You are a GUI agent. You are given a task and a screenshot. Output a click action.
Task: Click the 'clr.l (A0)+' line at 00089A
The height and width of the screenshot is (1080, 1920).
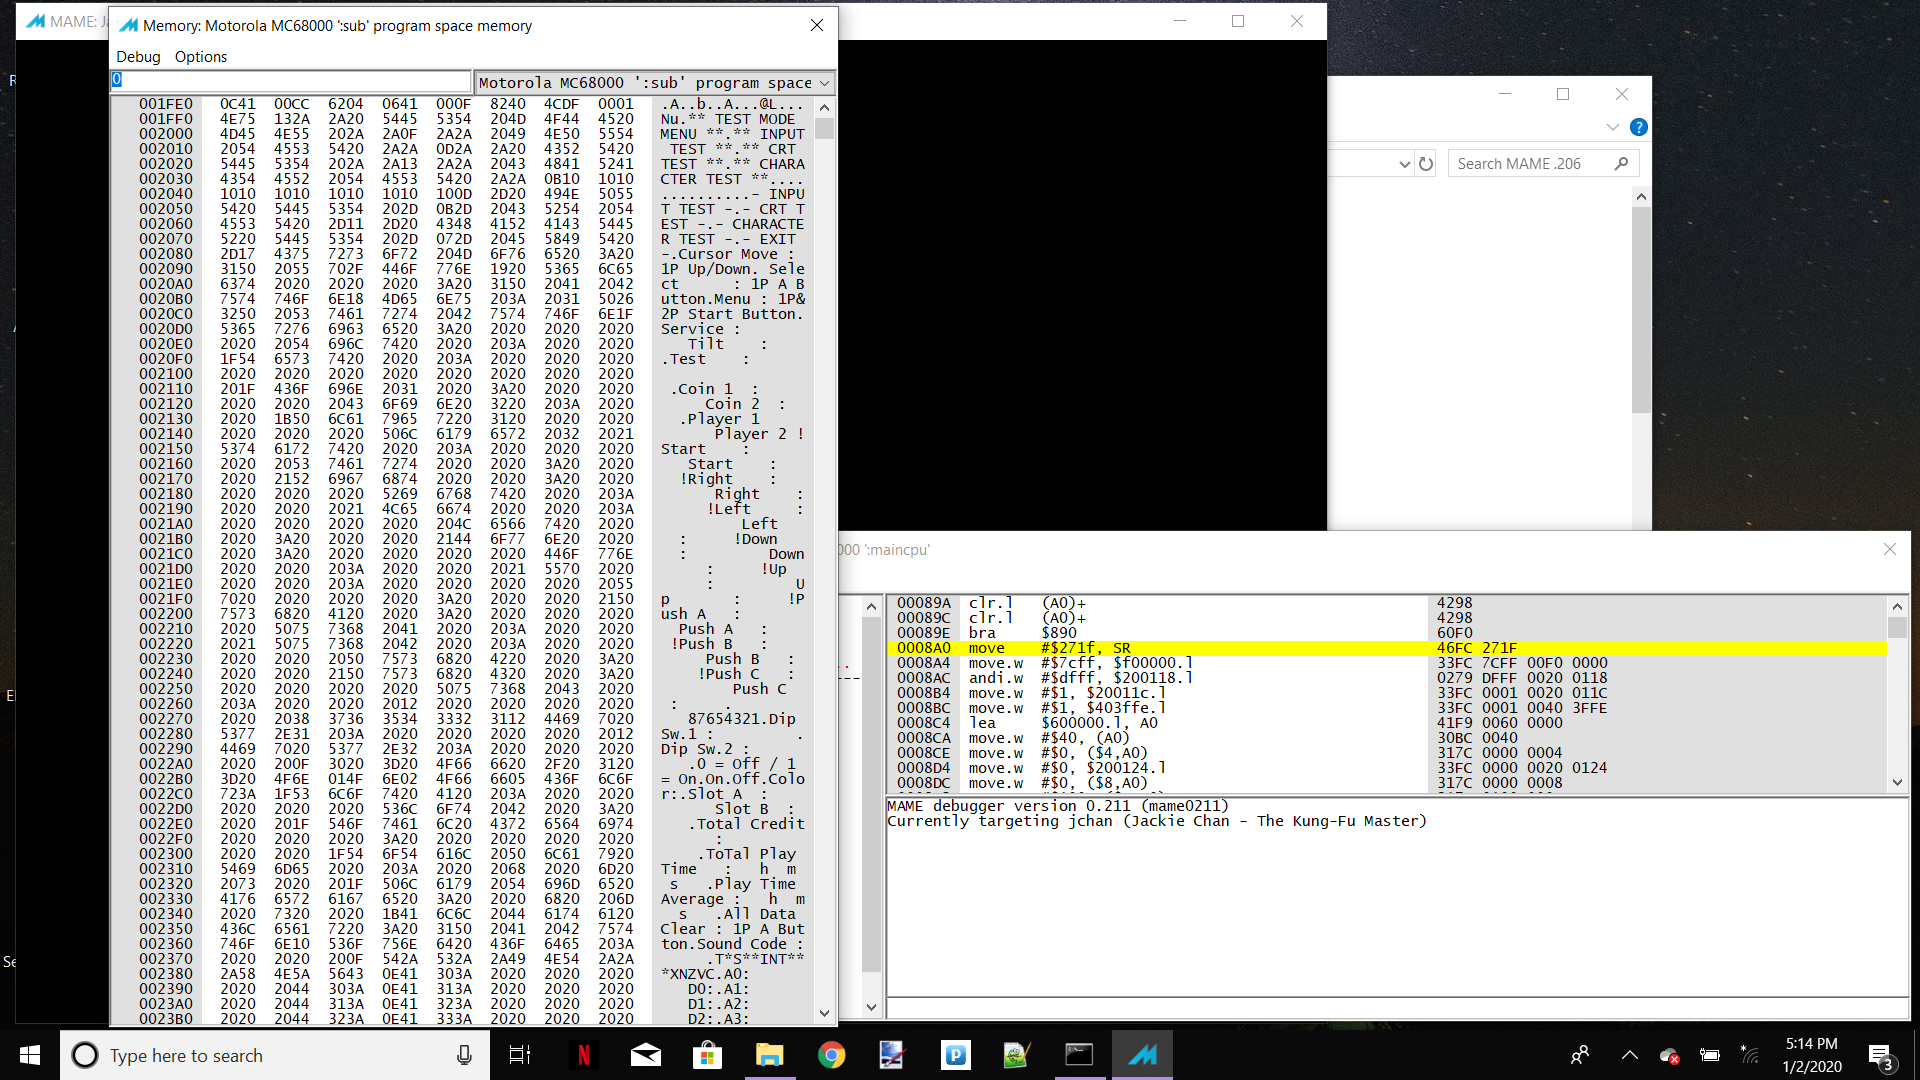tap(1385, 603)
